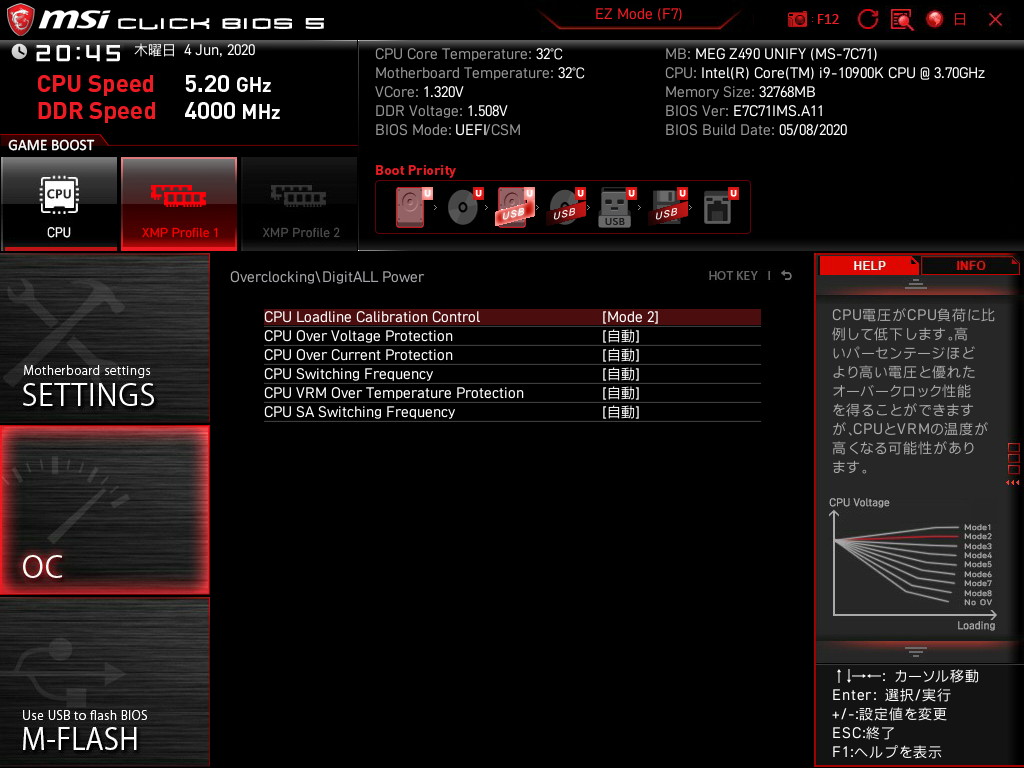Screen dimensions: 1024x768
Task: Change CPU Over Voltage Protection [自動] value
Action: (x=620, y=336)
